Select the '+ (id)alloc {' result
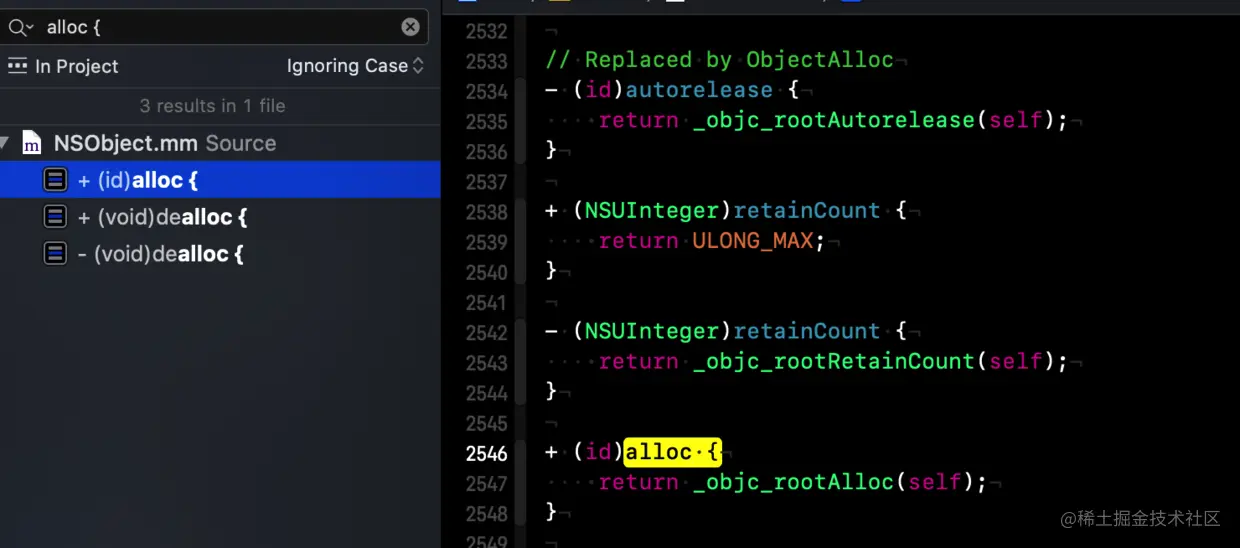Viewport: 1240px width, 548px height. pyautogui.click(x=220, y=180)
